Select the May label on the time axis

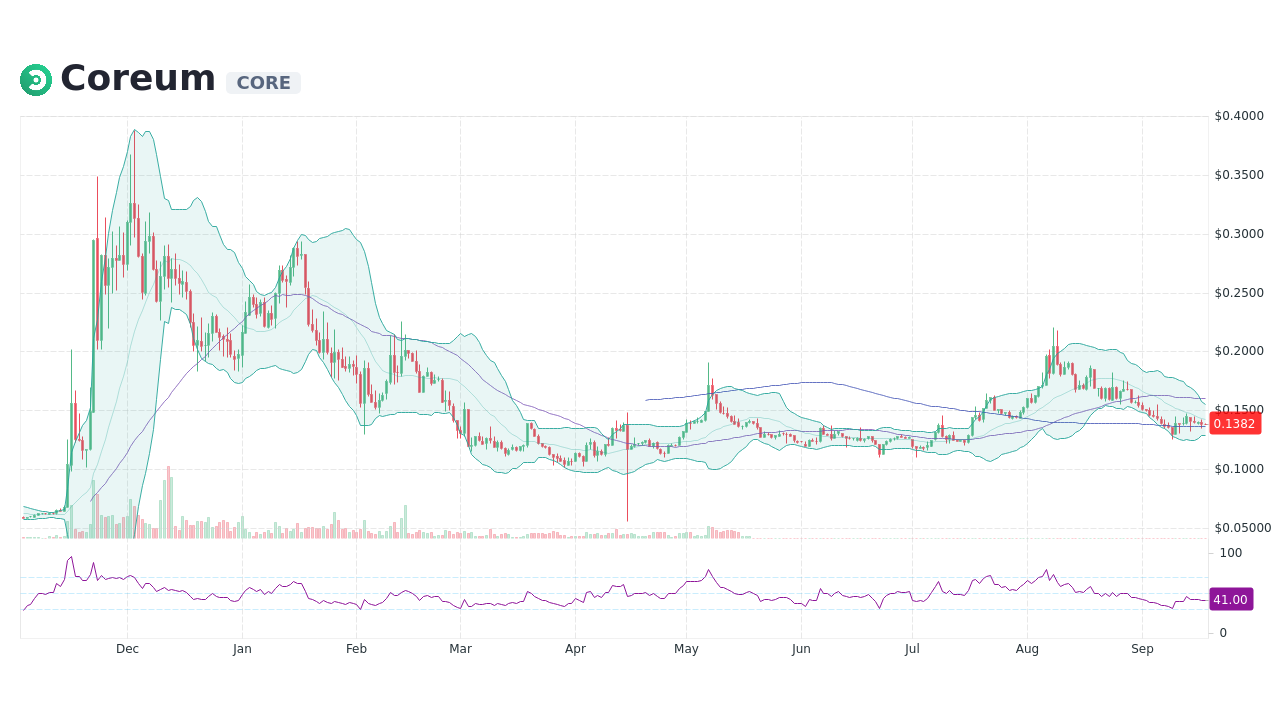(x=686, y=648)
